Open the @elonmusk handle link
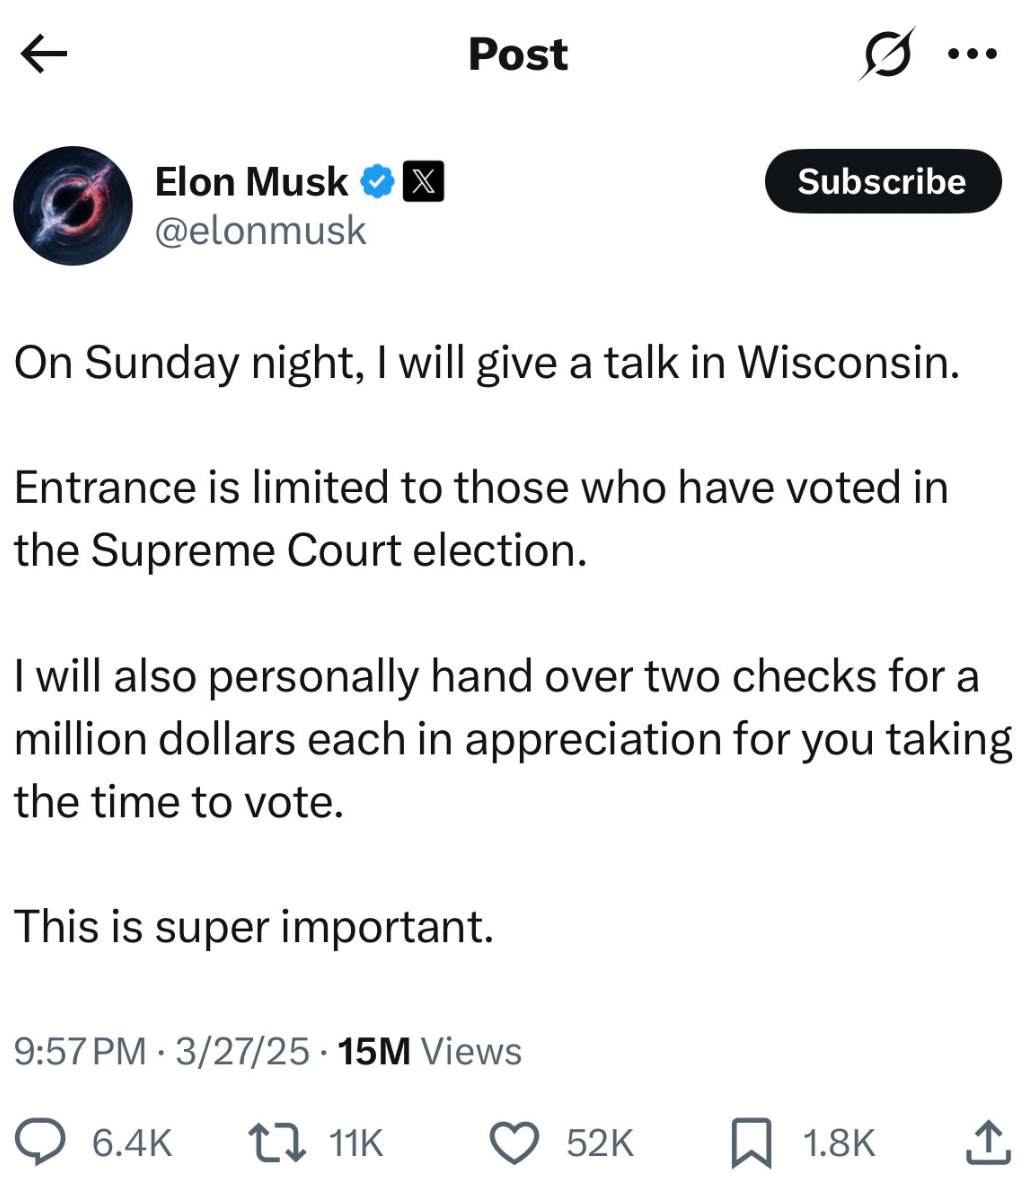 (x=261, y=231)
